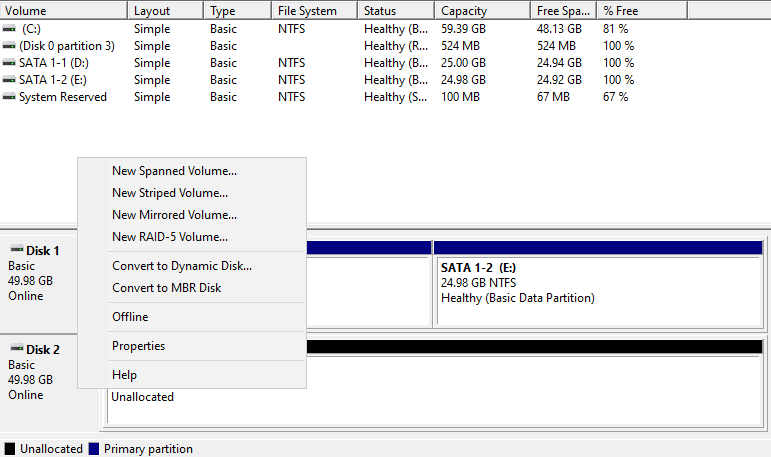
Task: Sort by the Status column header
Action: pos(396,10)
